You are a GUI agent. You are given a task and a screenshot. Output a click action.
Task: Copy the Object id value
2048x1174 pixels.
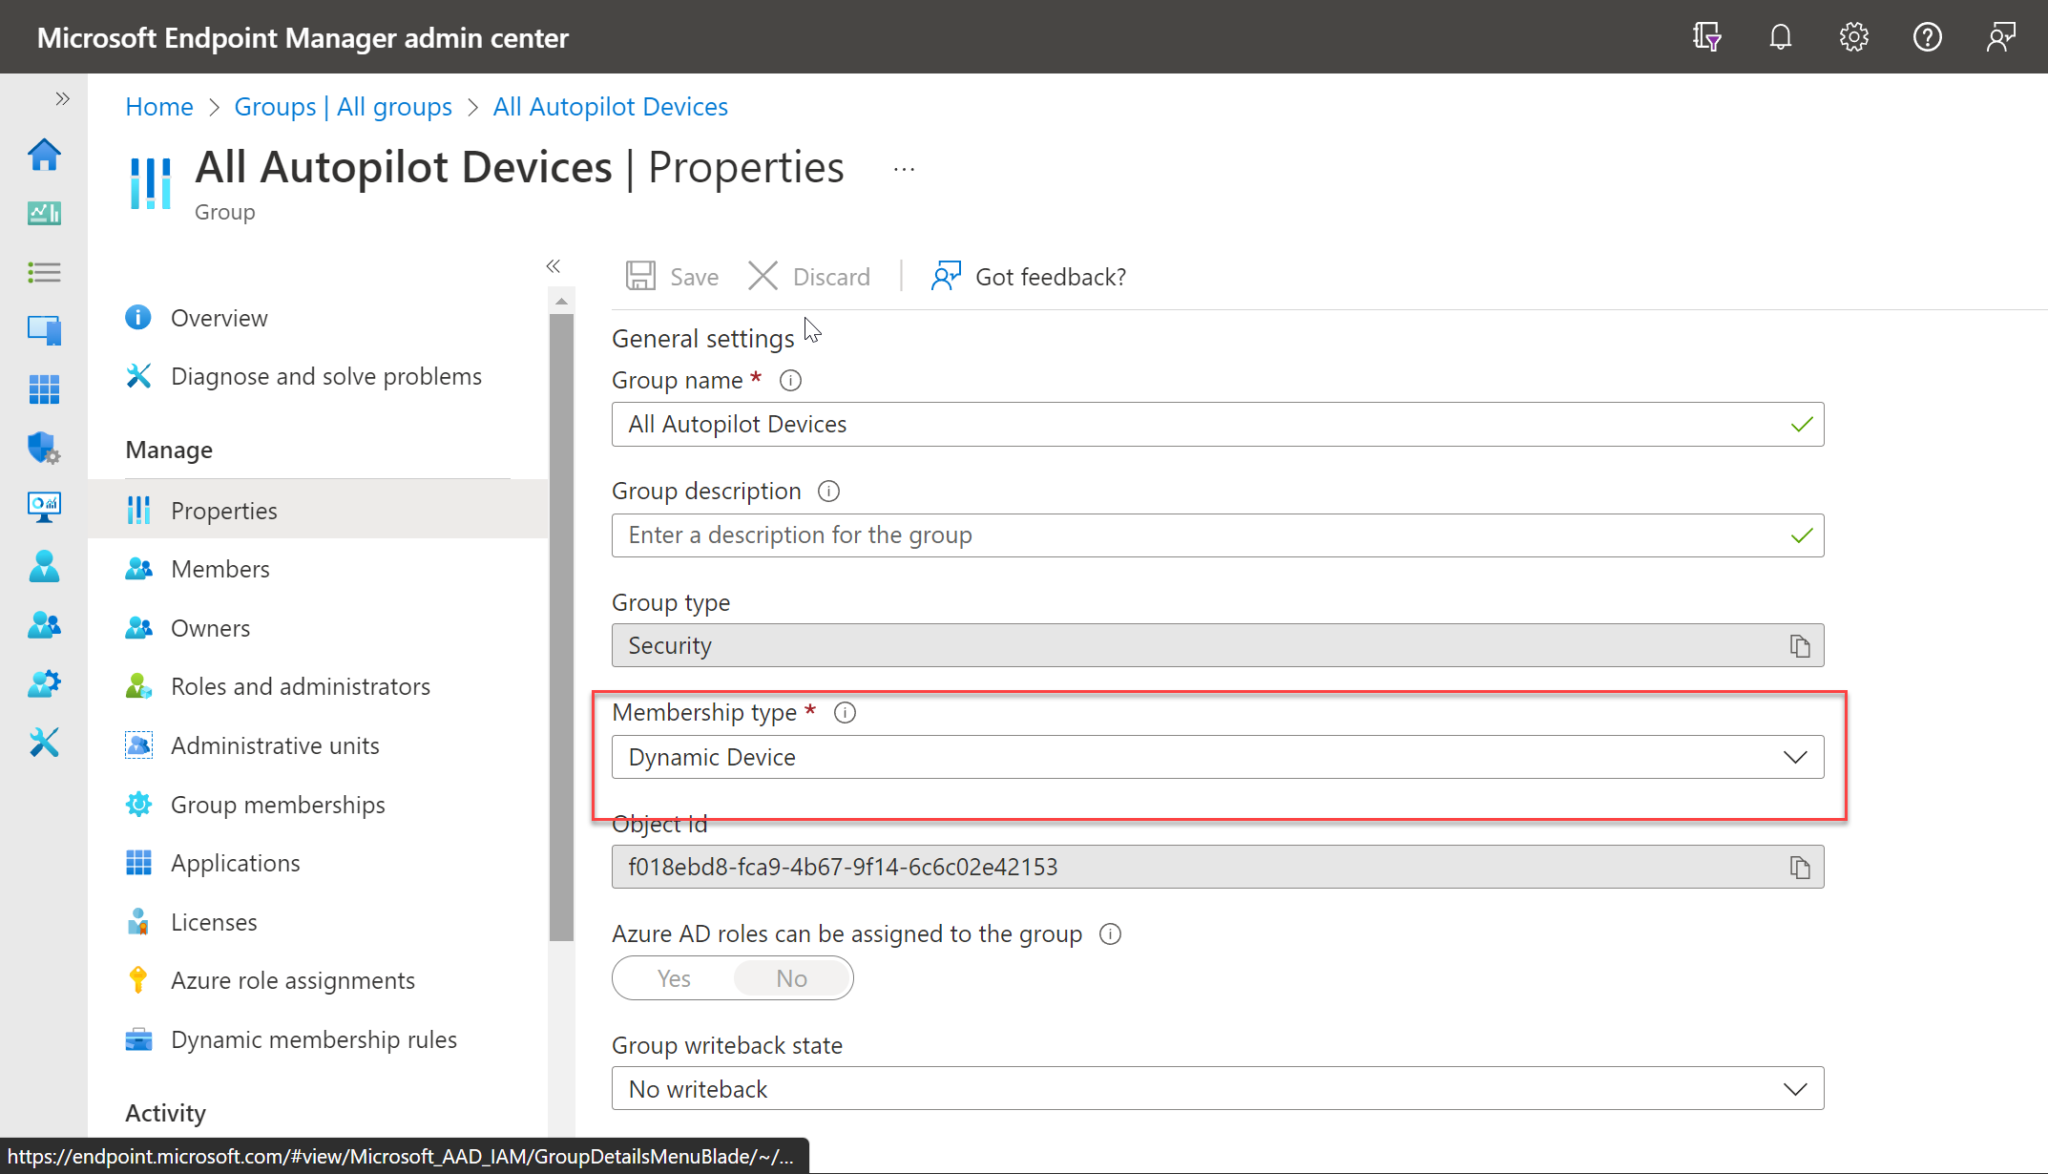1799,867
